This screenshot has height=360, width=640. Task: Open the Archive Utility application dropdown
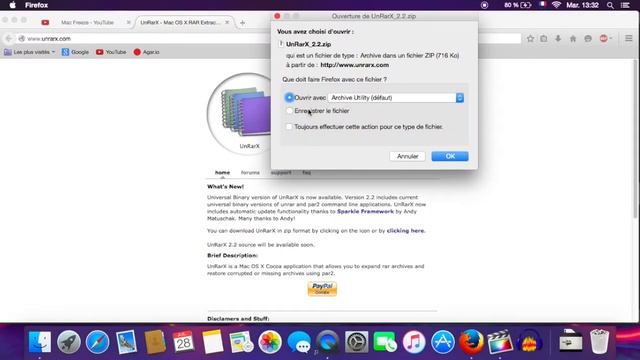point(396,98)
